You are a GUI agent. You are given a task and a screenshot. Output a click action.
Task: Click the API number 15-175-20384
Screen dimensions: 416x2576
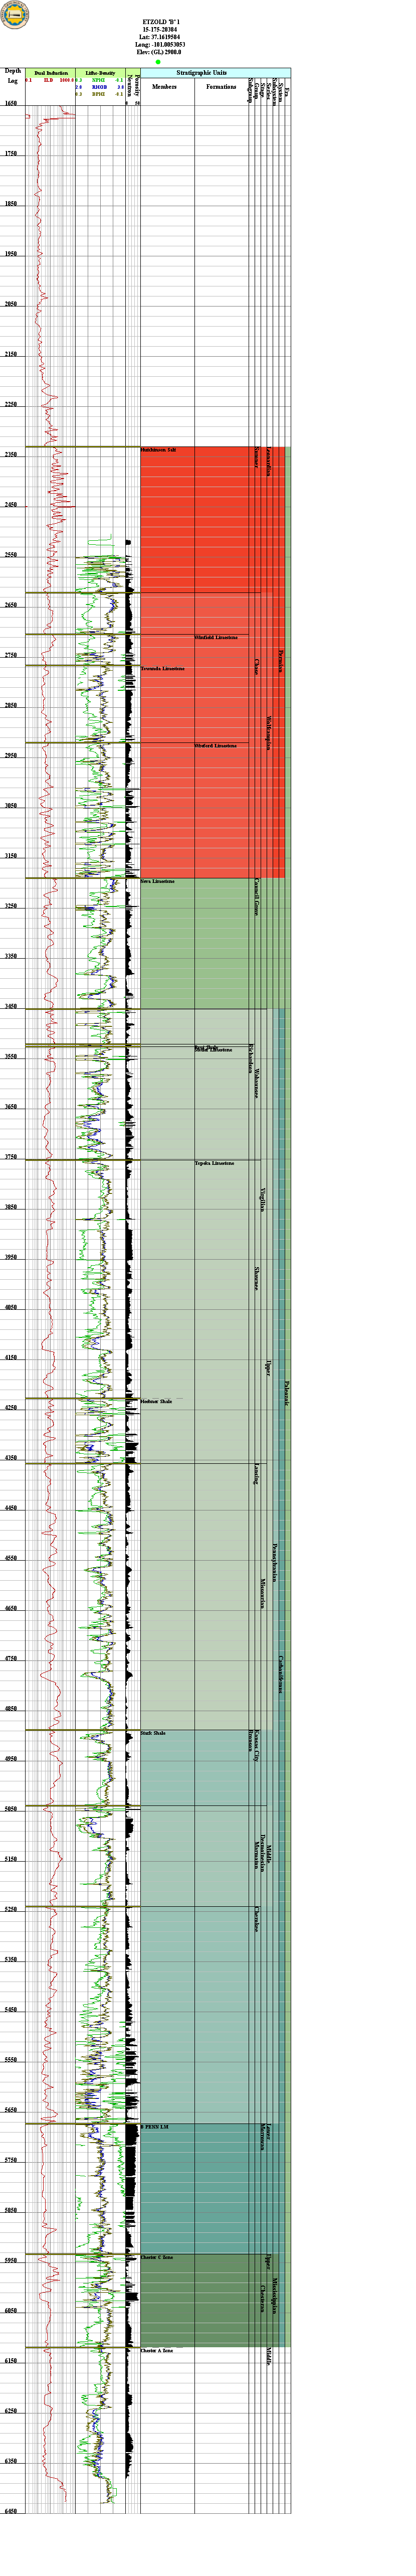[x=161, y=30]
